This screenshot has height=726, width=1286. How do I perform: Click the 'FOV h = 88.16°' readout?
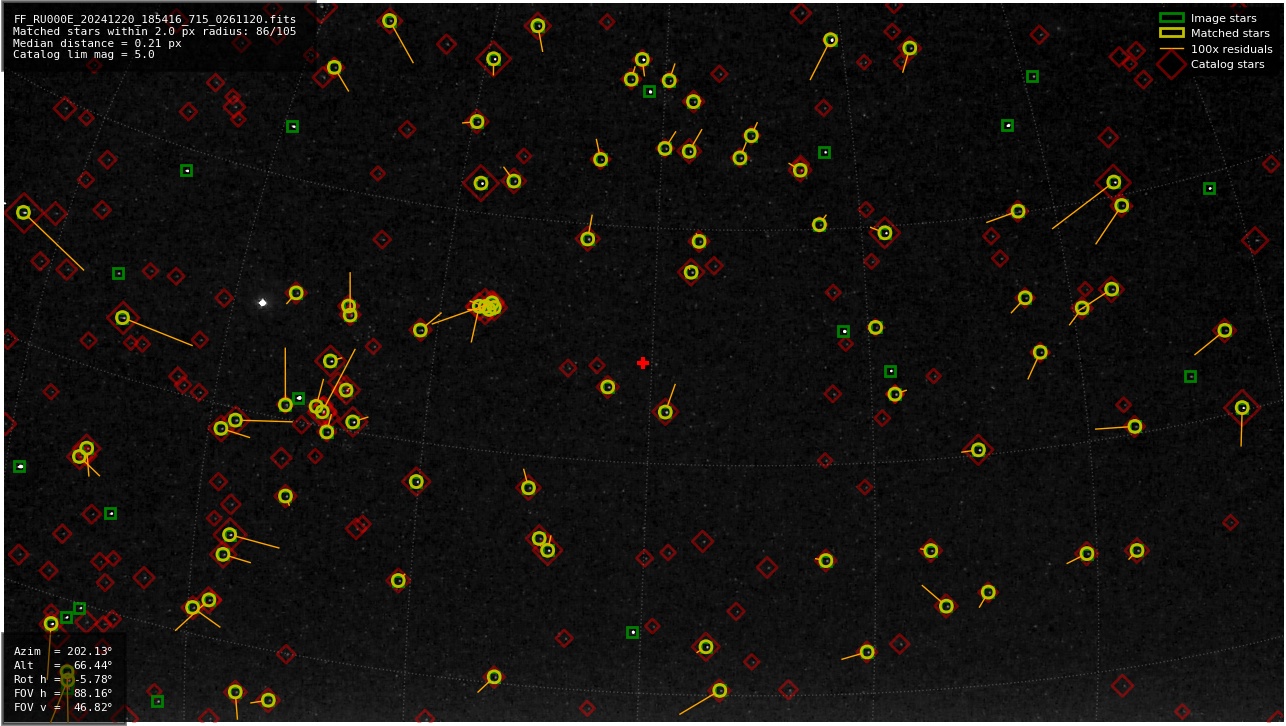click(63, 693)
